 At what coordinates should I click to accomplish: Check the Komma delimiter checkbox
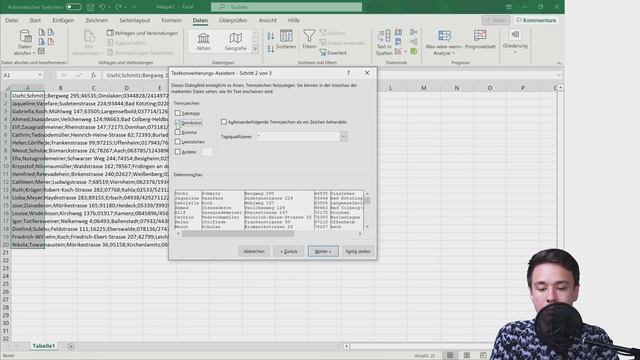[178, 132]
